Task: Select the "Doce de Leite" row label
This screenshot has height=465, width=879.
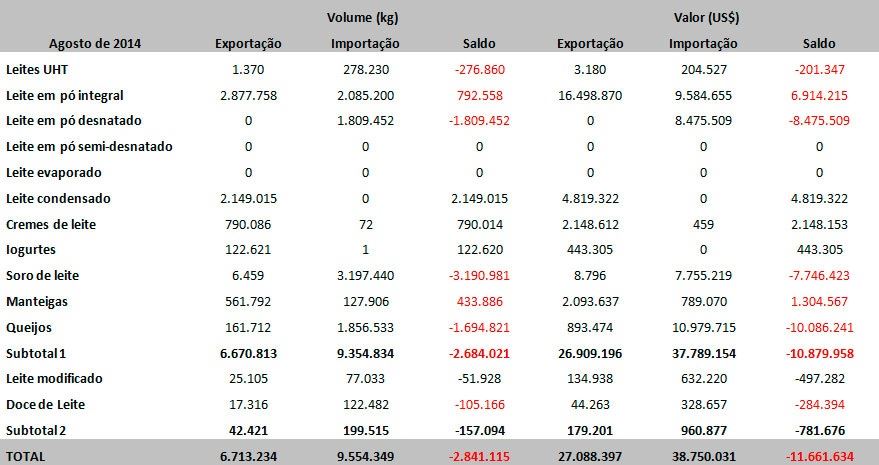Action: coord(45,404)
